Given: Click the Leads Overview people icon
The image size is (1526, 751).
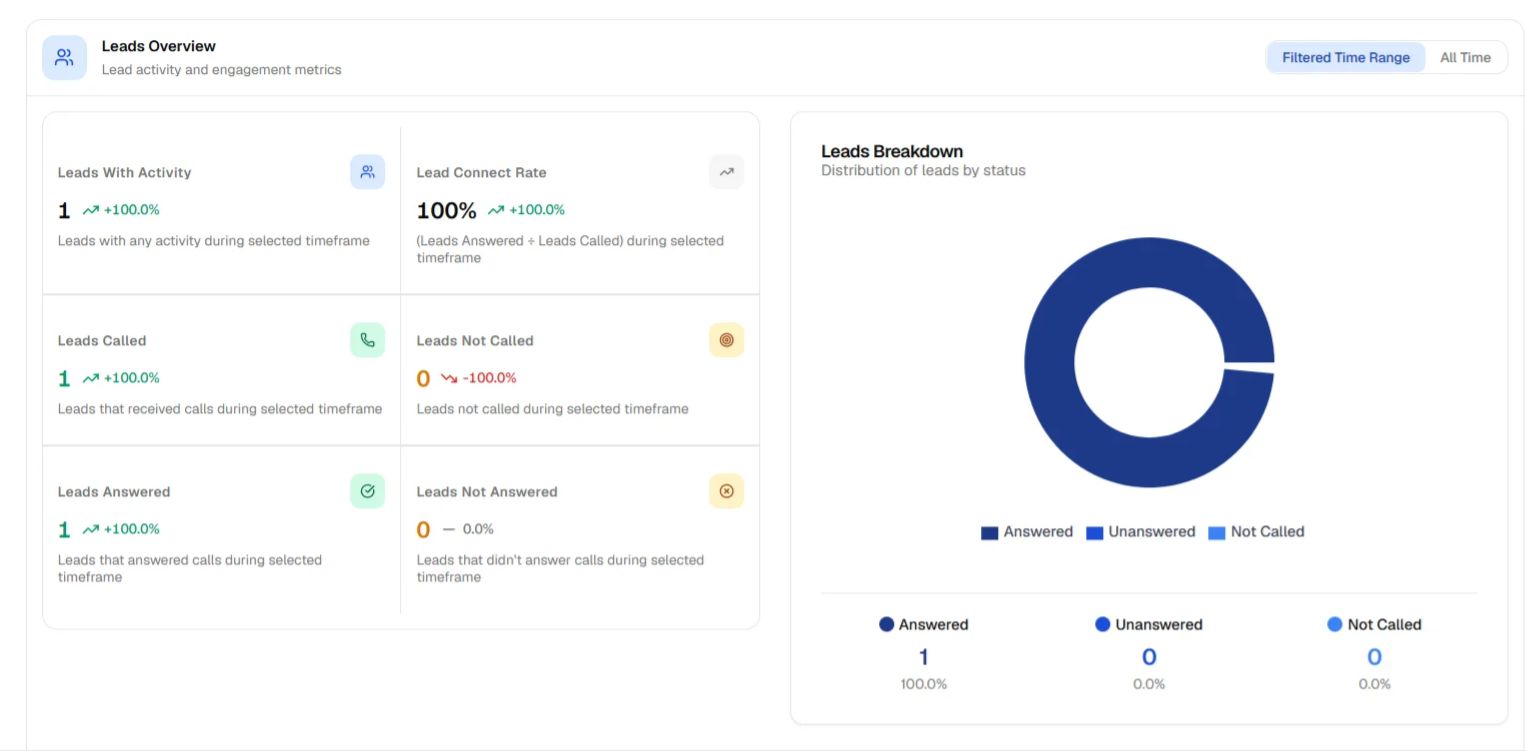Looking at the screenshot, I should point(64,57).
